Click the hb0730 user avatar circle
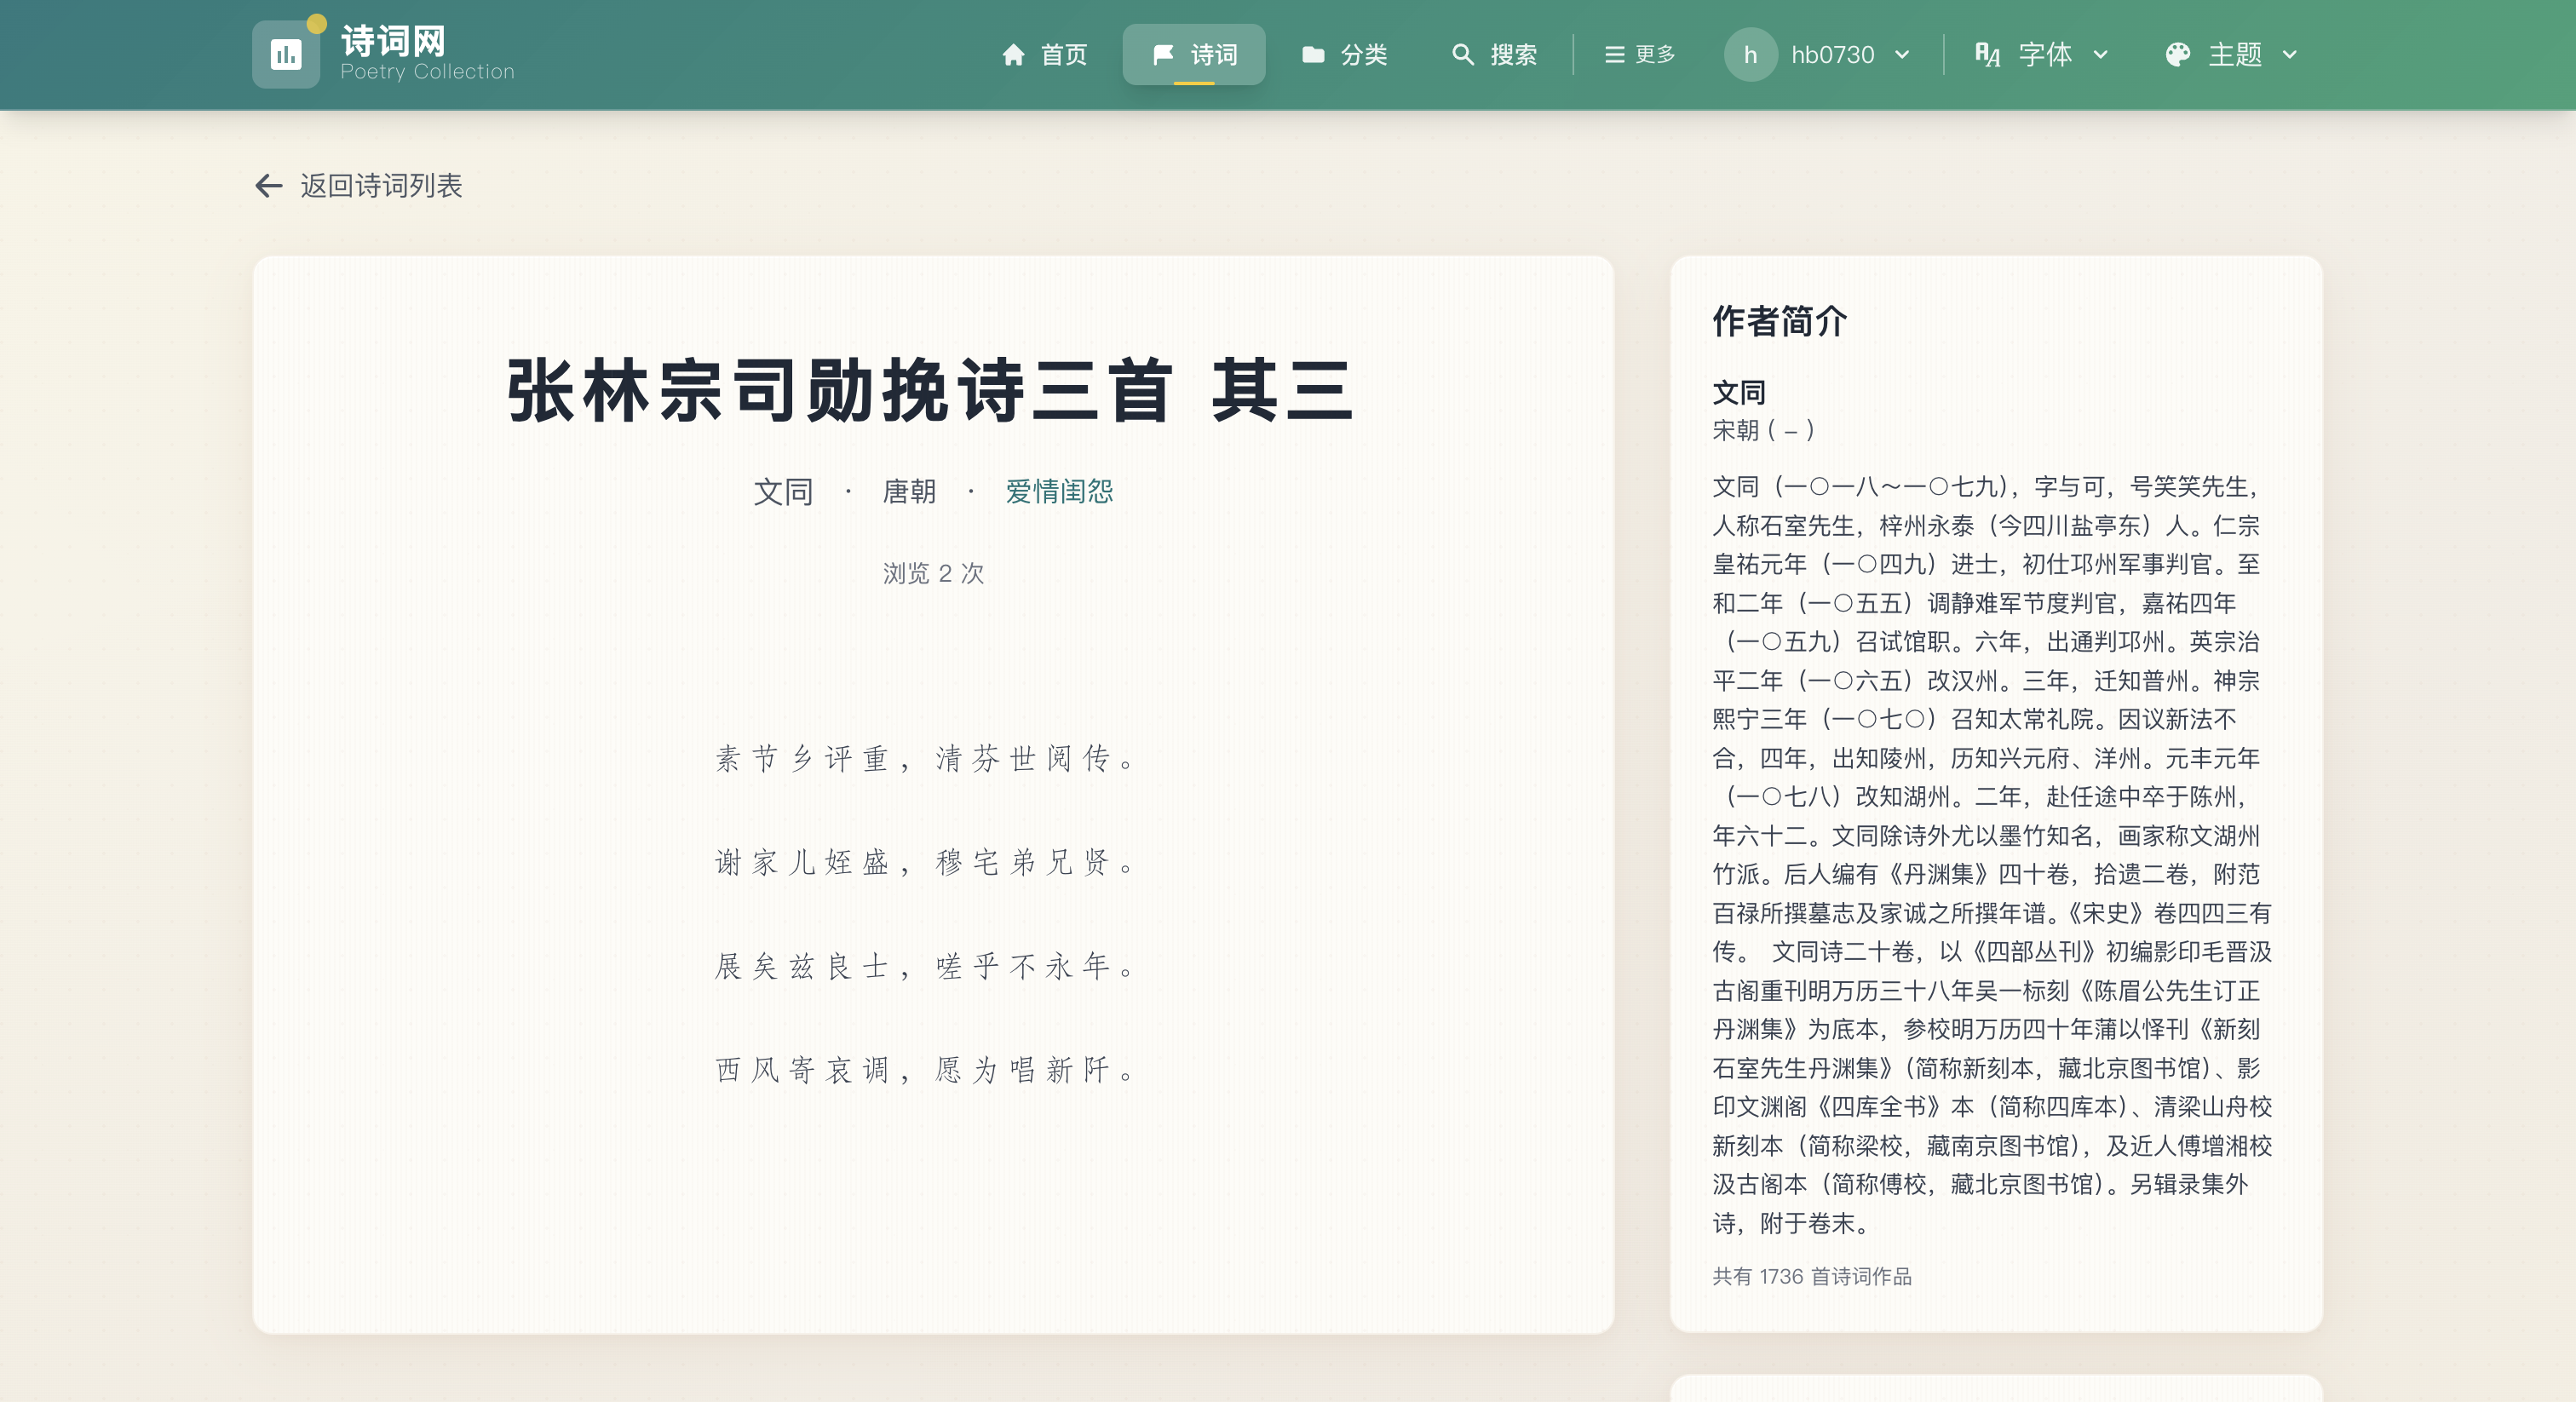The width and height of the screenshot is (2576, 1402). click(x=1750, y=54)
